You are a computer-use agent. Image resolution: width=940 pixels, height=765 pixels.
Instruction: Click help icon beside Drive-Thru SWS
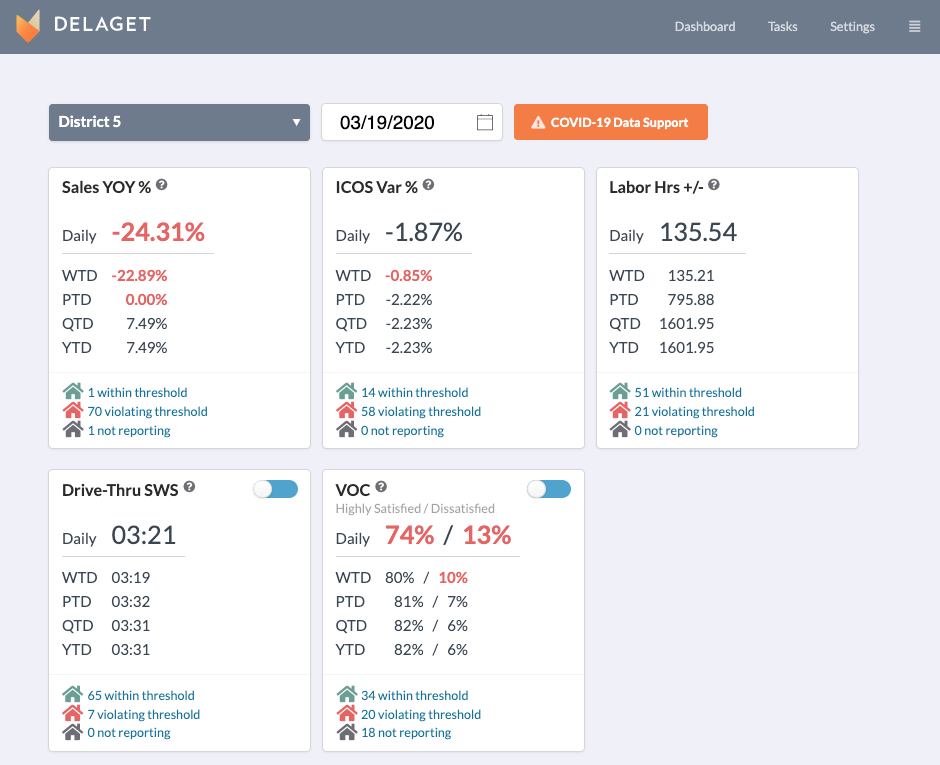(190, 487)
